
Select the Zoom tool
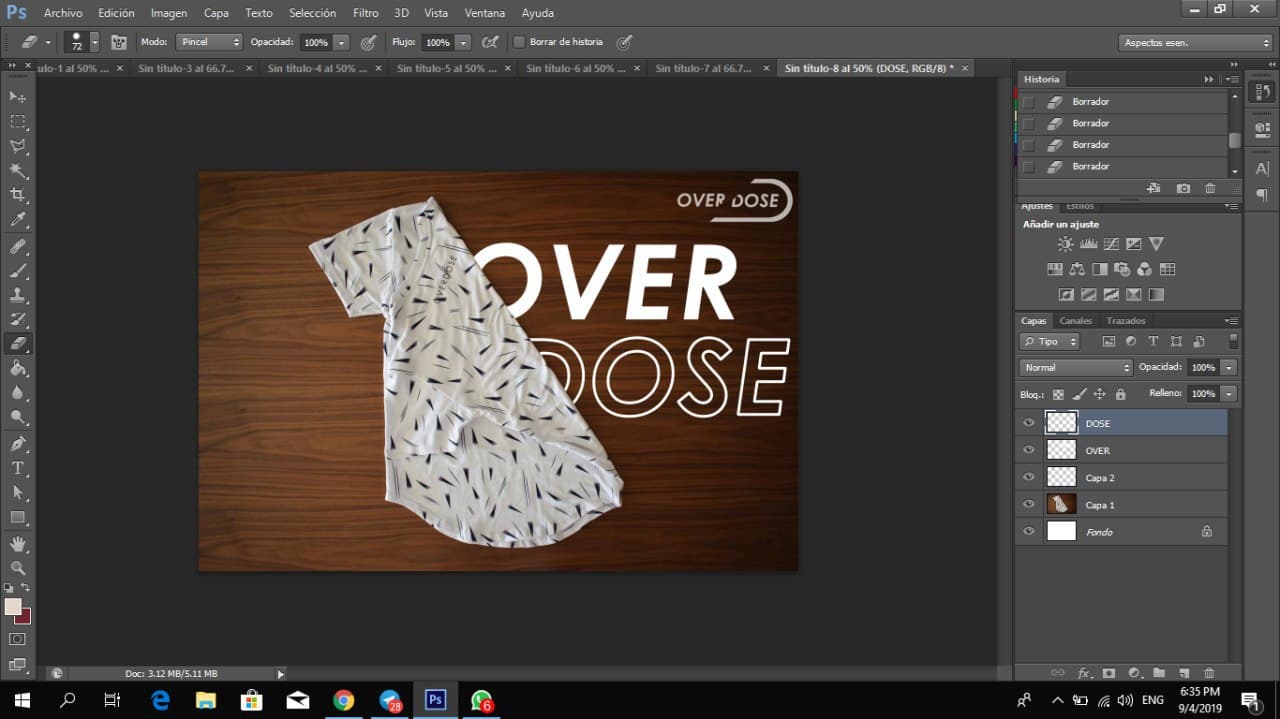(x=18, y=567)
